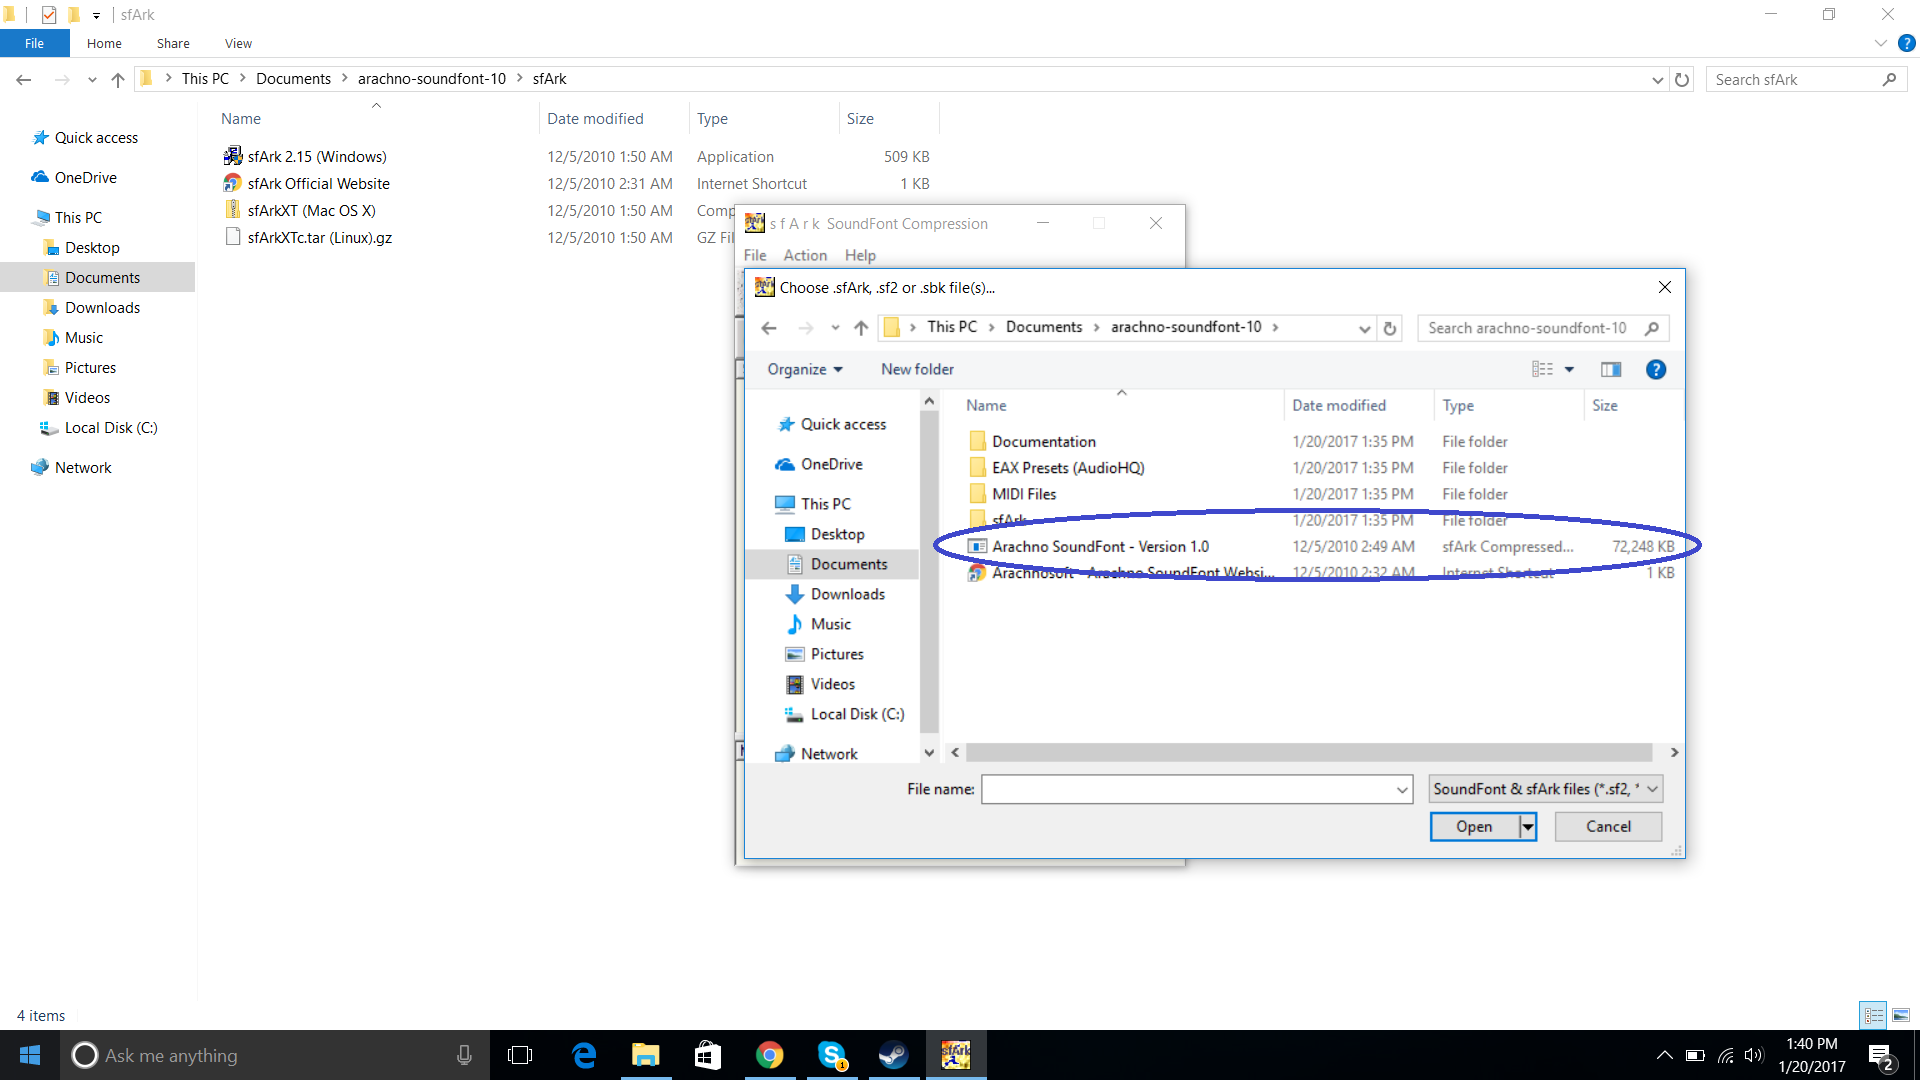The width and height of the screenshot is (1920, 1080).
Task: Select Downloads in dialog navigation pane
Action: [847, 594]
